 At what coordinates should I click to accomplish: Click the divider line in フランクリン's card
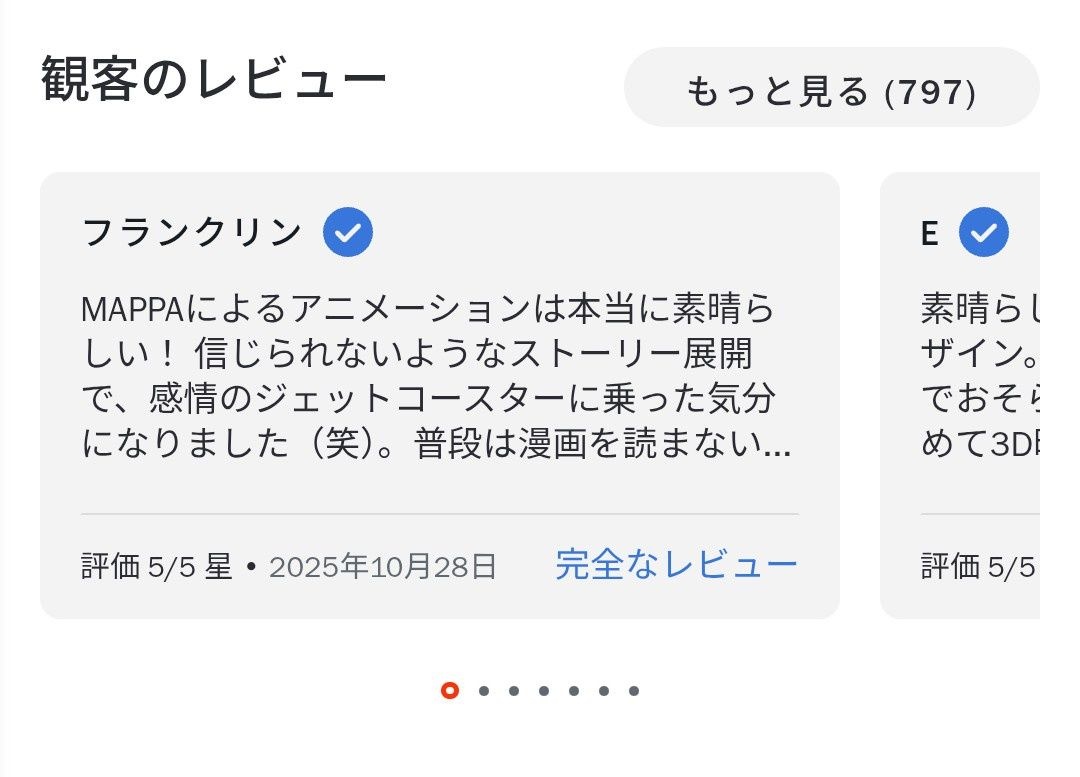tap(440, 514)
